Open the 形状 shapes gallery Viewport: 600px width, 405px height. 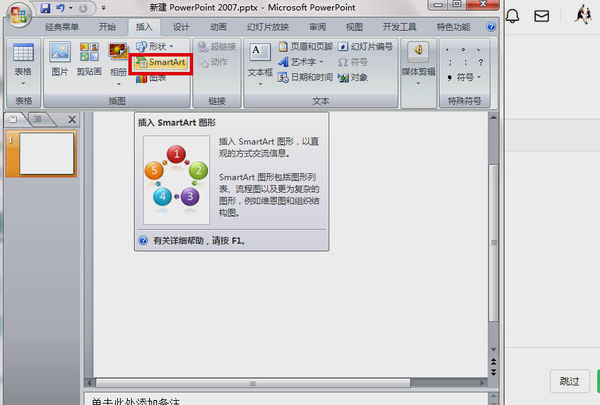pos(155,46)
